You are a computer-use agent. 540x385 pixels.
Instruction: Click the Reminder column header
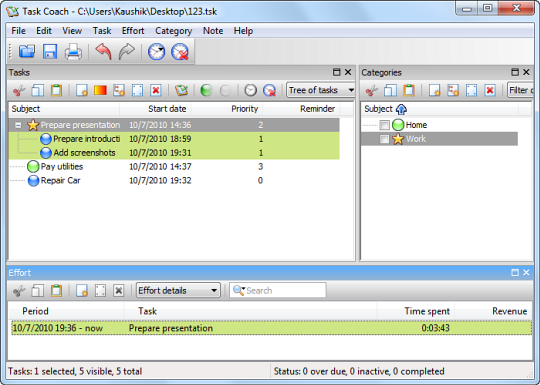tap(301, 109)
